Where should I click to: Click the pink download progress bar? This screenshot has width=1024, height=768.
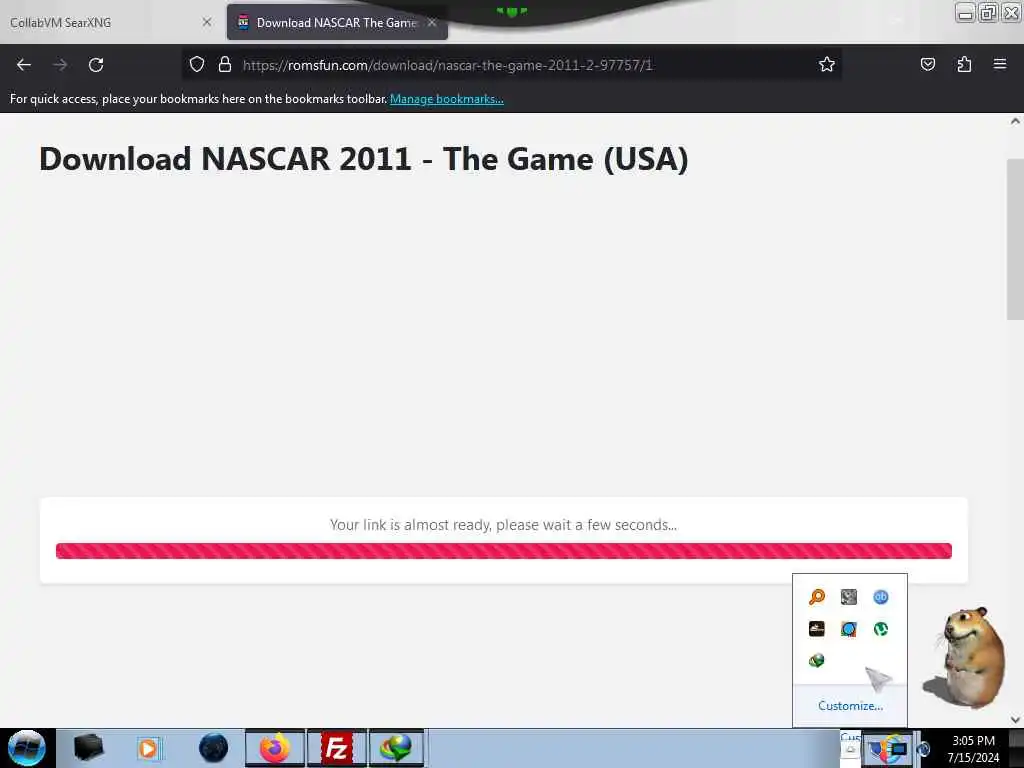point(504,551)
